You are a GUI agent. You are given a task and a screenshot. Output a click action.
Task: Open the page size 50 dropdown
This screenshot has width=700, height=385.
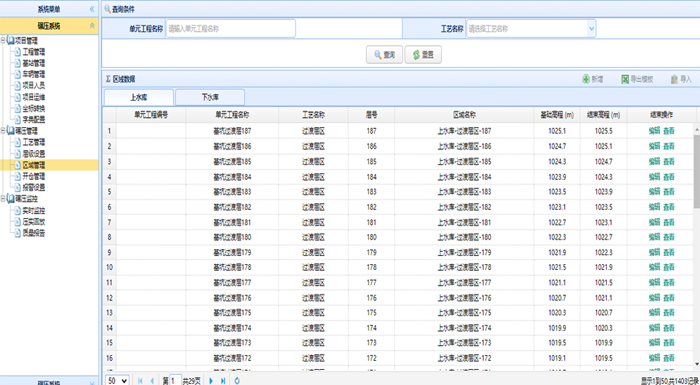tap(118, 381)
